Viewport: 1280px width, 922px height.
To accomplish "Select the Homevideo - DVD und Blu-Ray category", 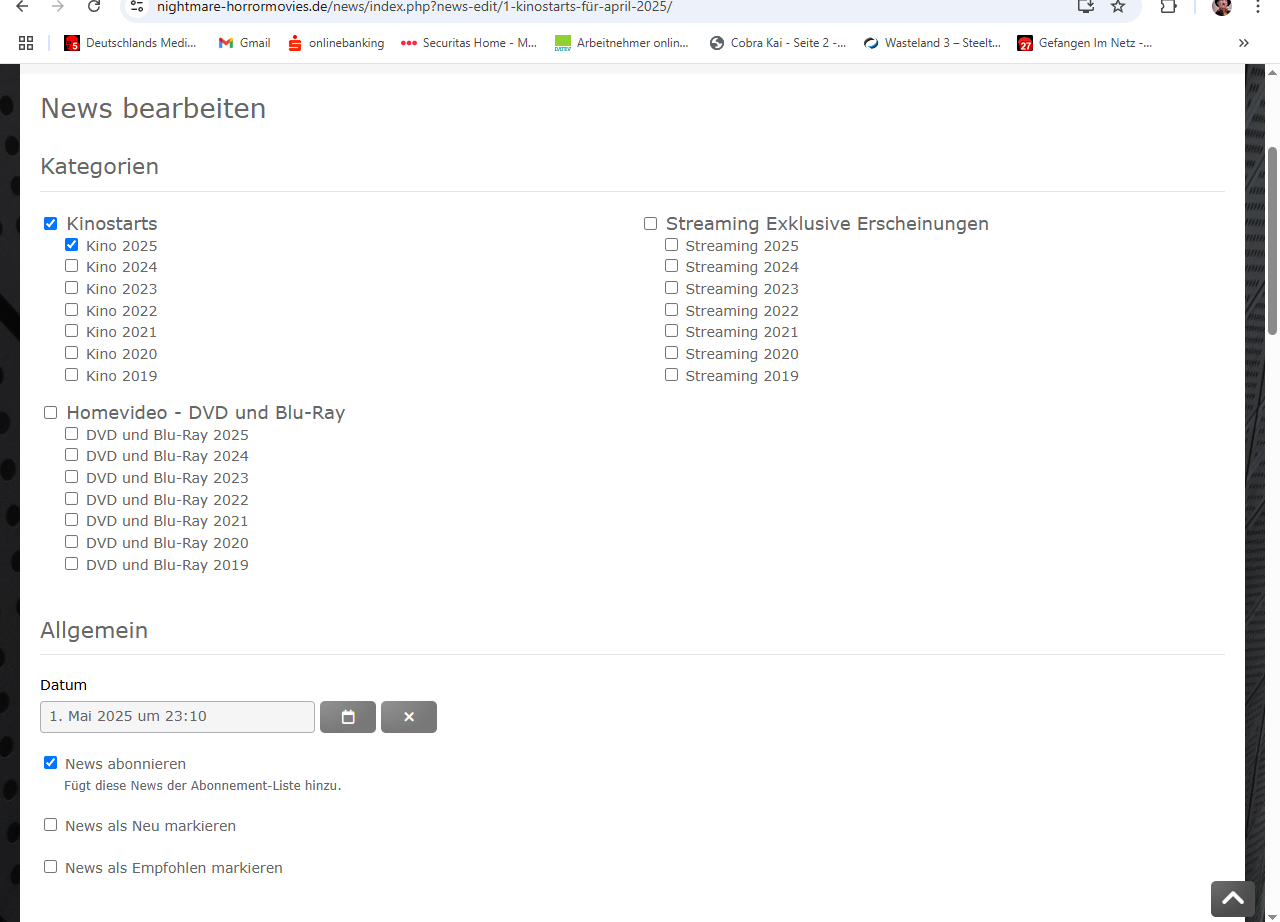I will 51,413.
